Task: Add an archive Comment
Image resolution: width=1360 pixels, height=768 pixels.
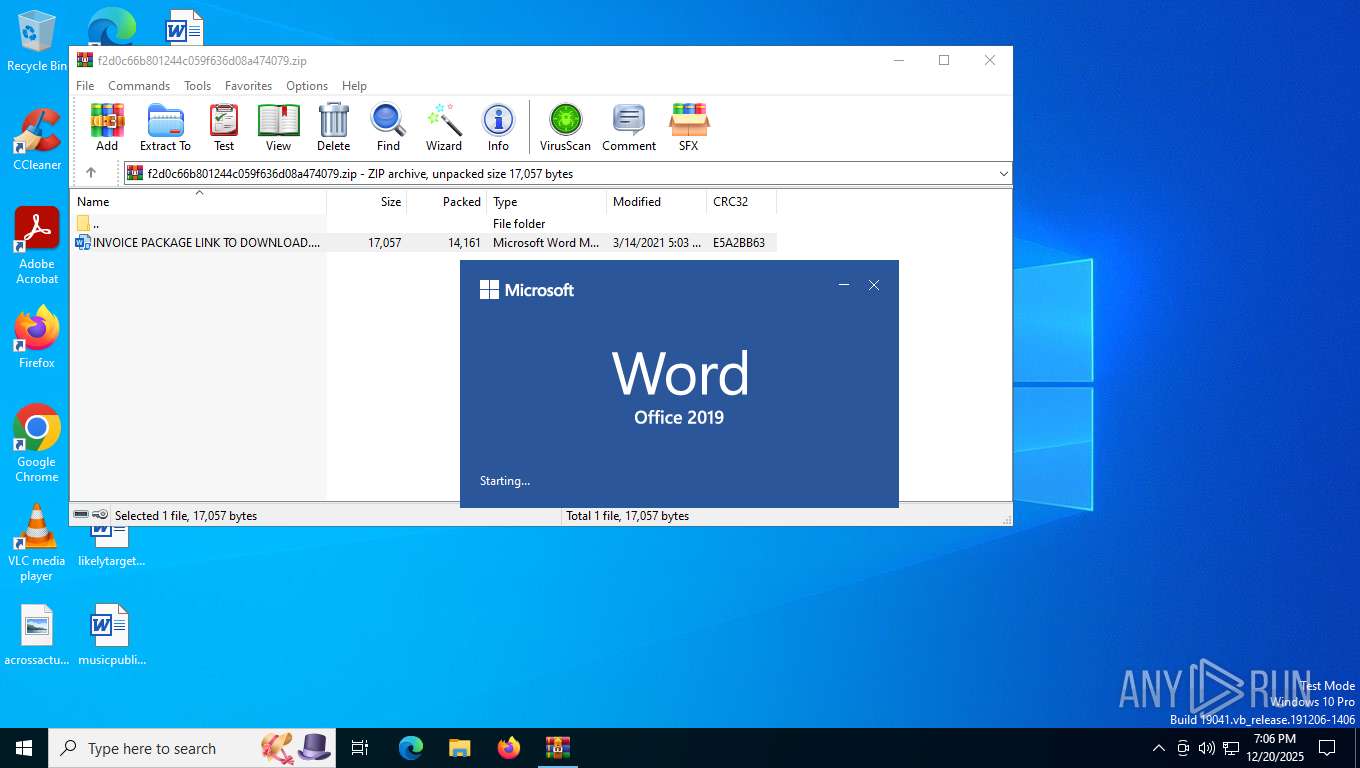Action: pyautogui.click(x=629, y=127)
